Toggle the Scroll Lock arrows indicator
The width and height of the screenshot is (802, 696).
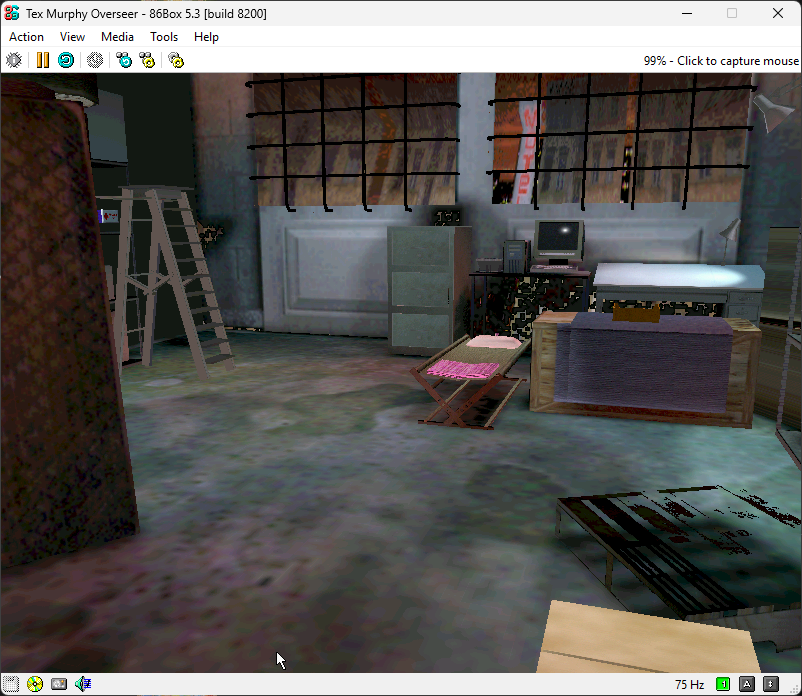(x=770, y=684)
